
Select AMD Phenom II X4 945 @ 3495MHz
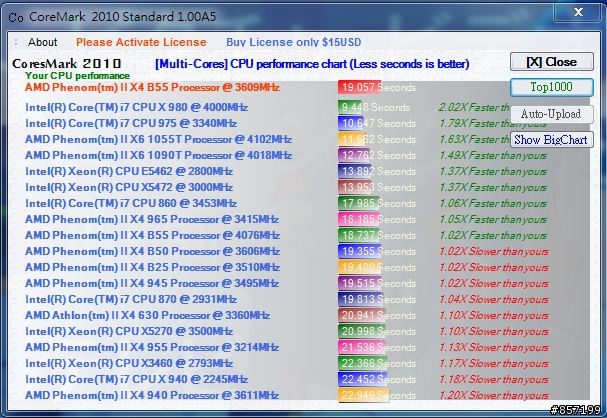(152, 283)
